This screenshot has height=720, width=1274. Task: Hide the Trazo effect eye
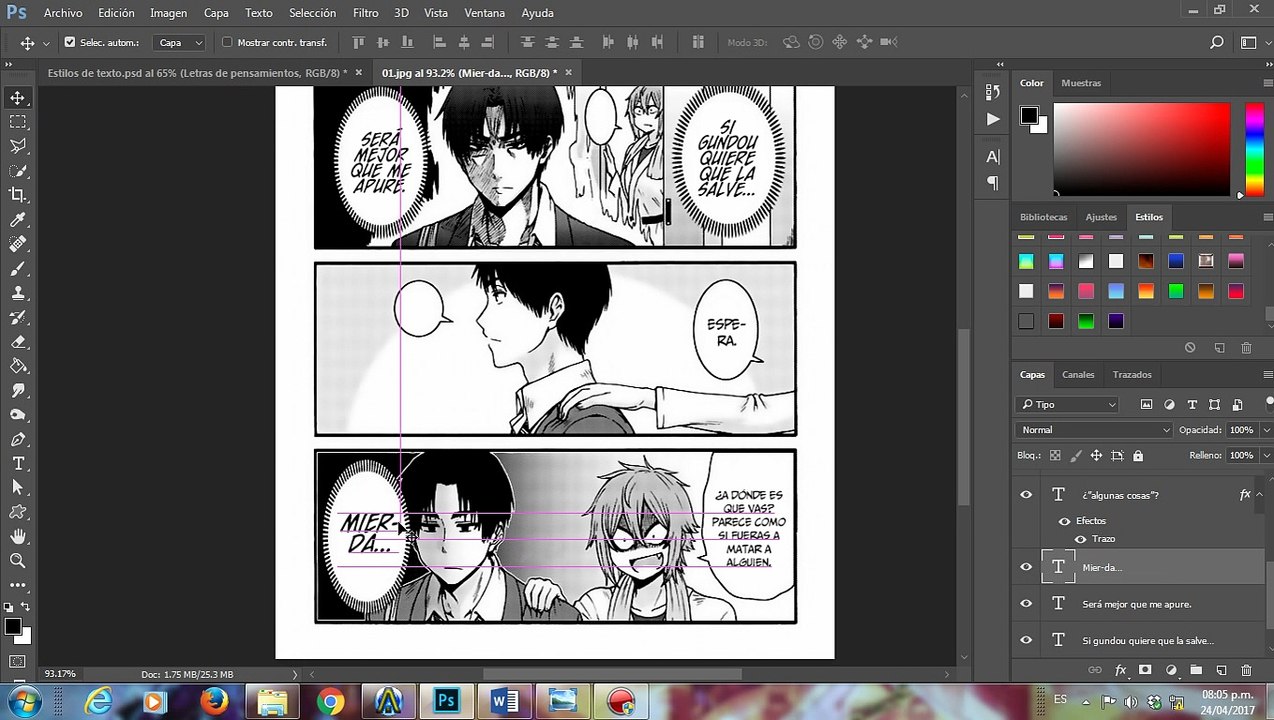click(x=1080, y=539)
